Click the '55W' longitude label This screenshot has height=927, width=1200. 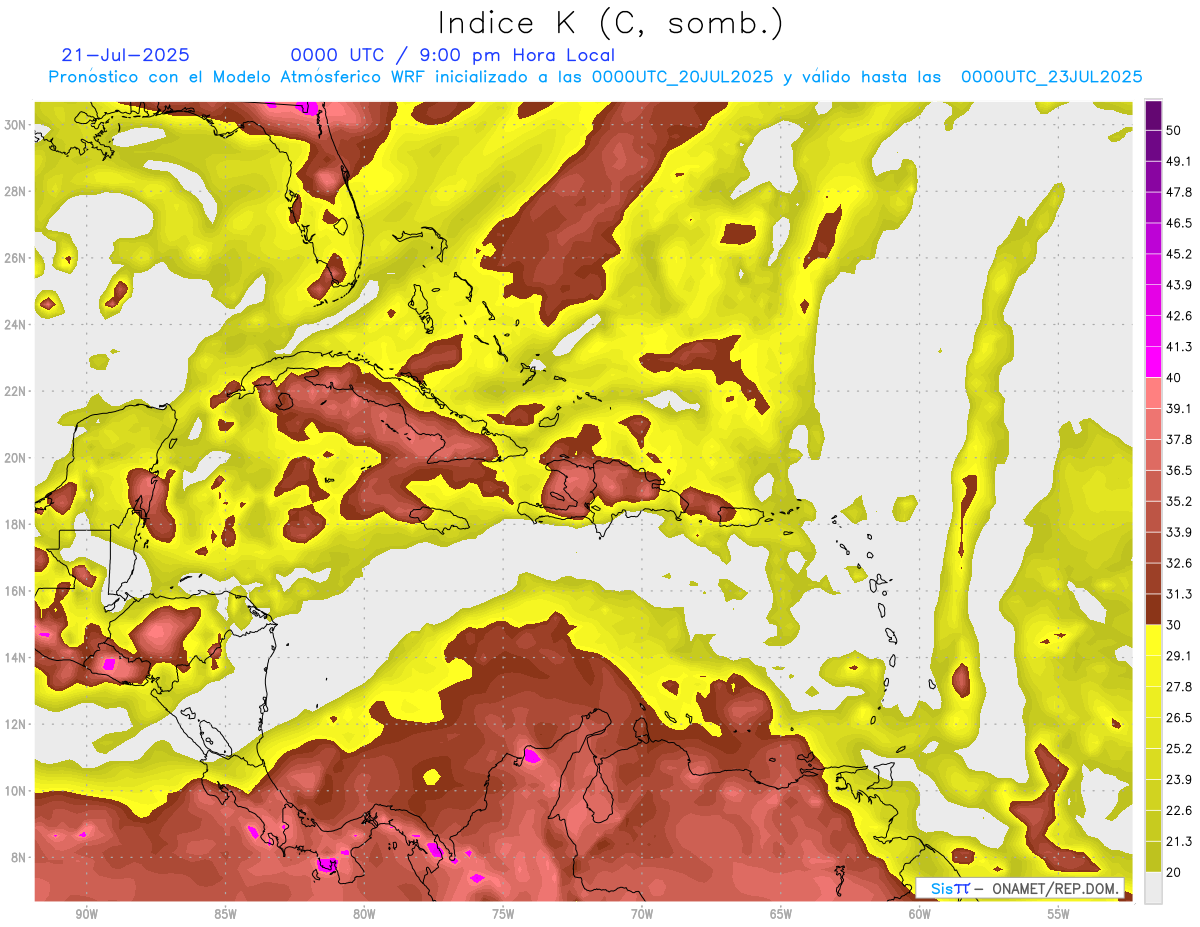click(1059, 914)
